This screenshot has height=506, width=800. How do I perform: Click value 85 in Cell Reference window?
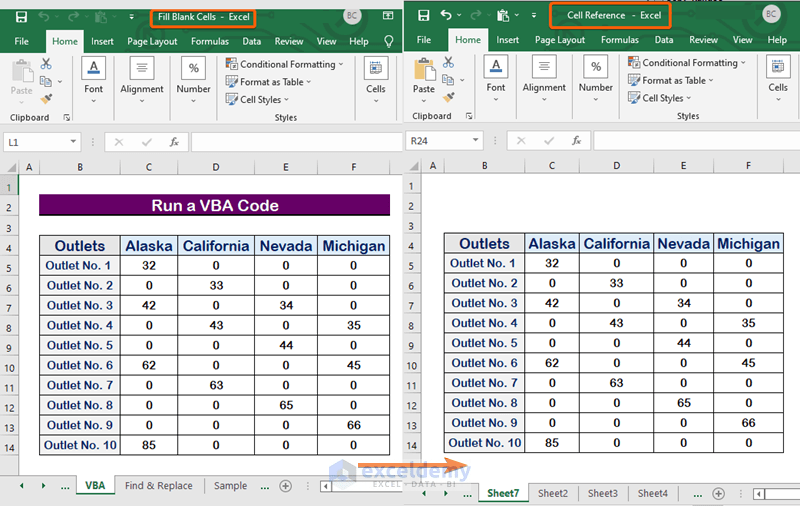[552, 443]
